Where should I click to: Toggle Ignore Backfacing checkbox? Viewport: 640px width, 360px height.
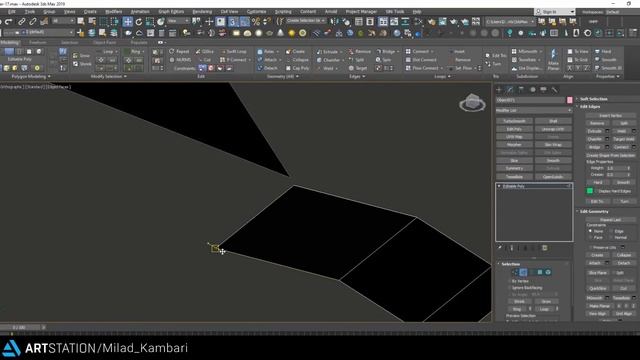(509, 288)
